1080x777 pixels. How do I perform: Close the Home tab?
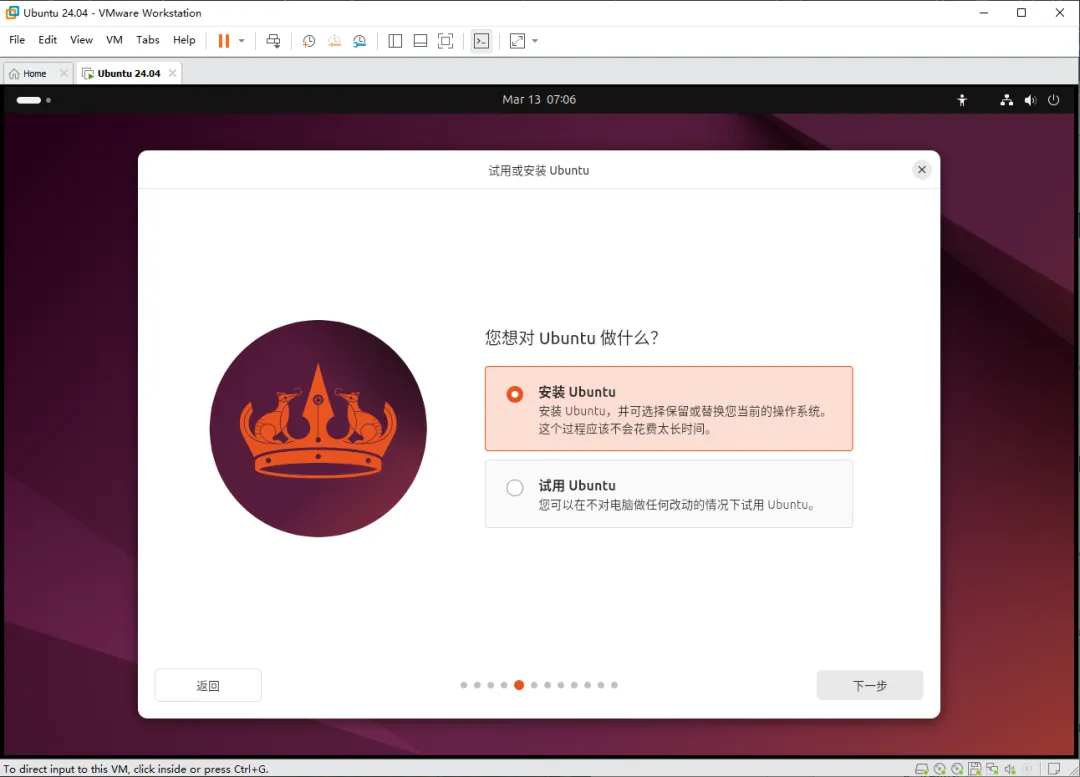click(x=64, y=73)
